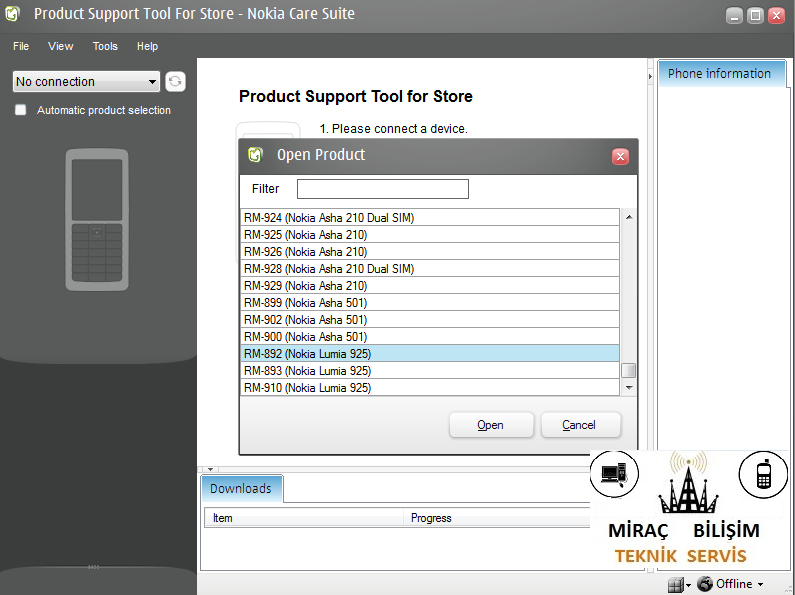Screen dimensions: 795x595
Task: Open the View menu
Action: click(x=60, y=46)
